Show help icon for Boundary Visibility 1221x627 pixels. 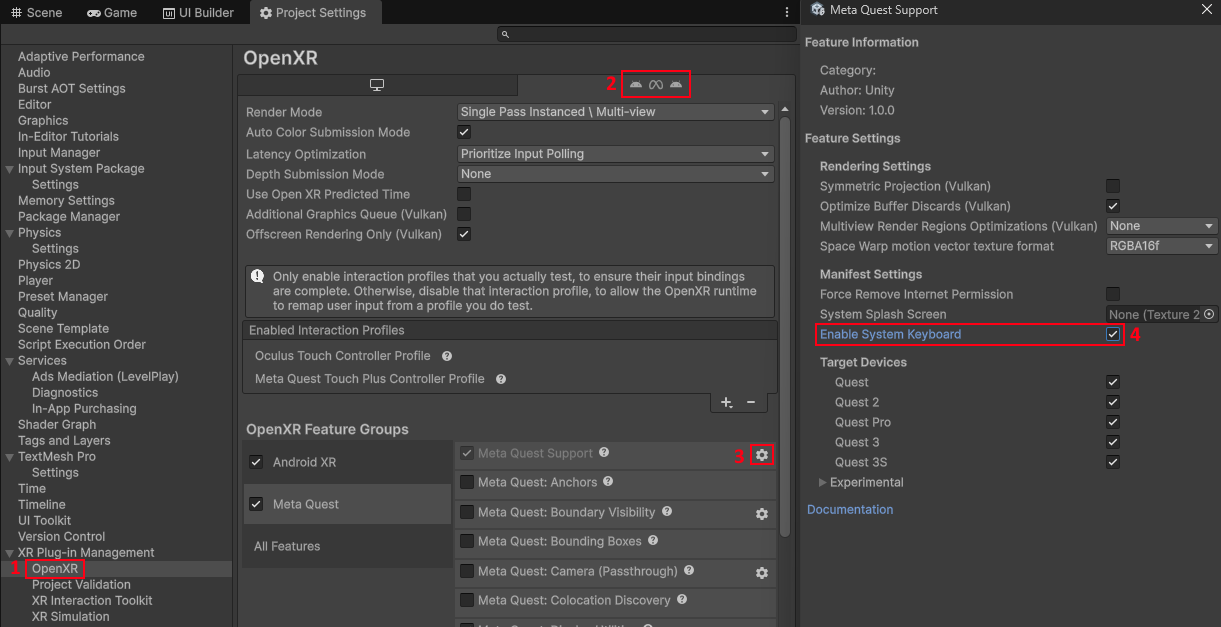pos(667,511)
